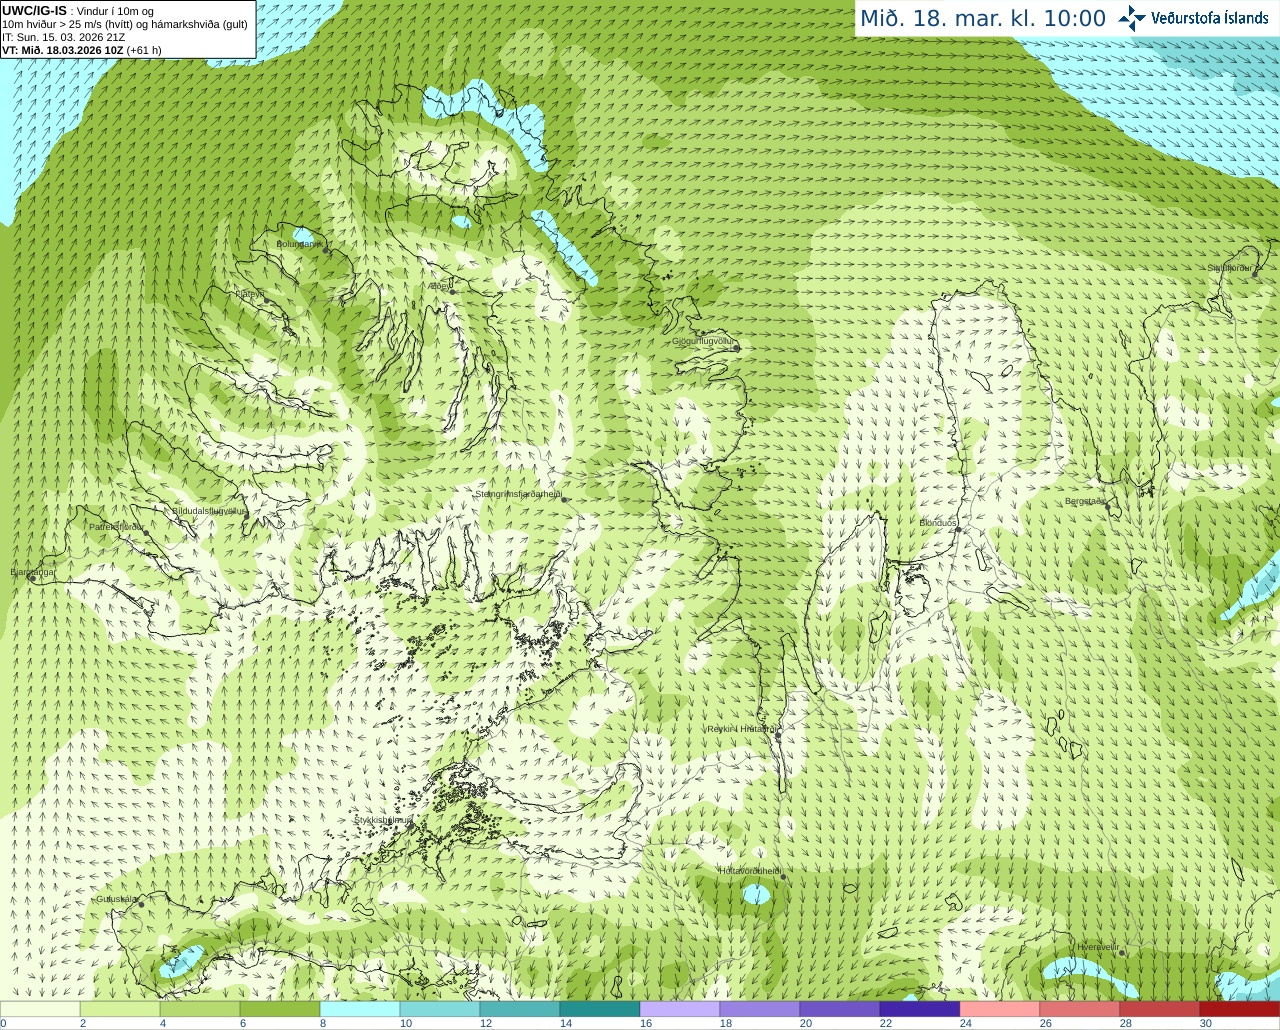Screen dimensions: 1280x1030
Task: Click the Gjögurflugvöllur station marker
Action: [736, 348]
